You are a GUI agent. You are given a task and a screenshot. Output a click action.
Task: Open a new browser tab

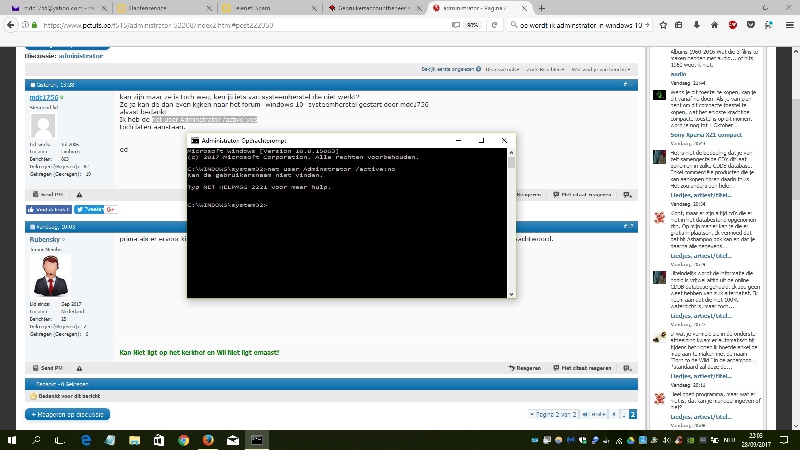541,8
